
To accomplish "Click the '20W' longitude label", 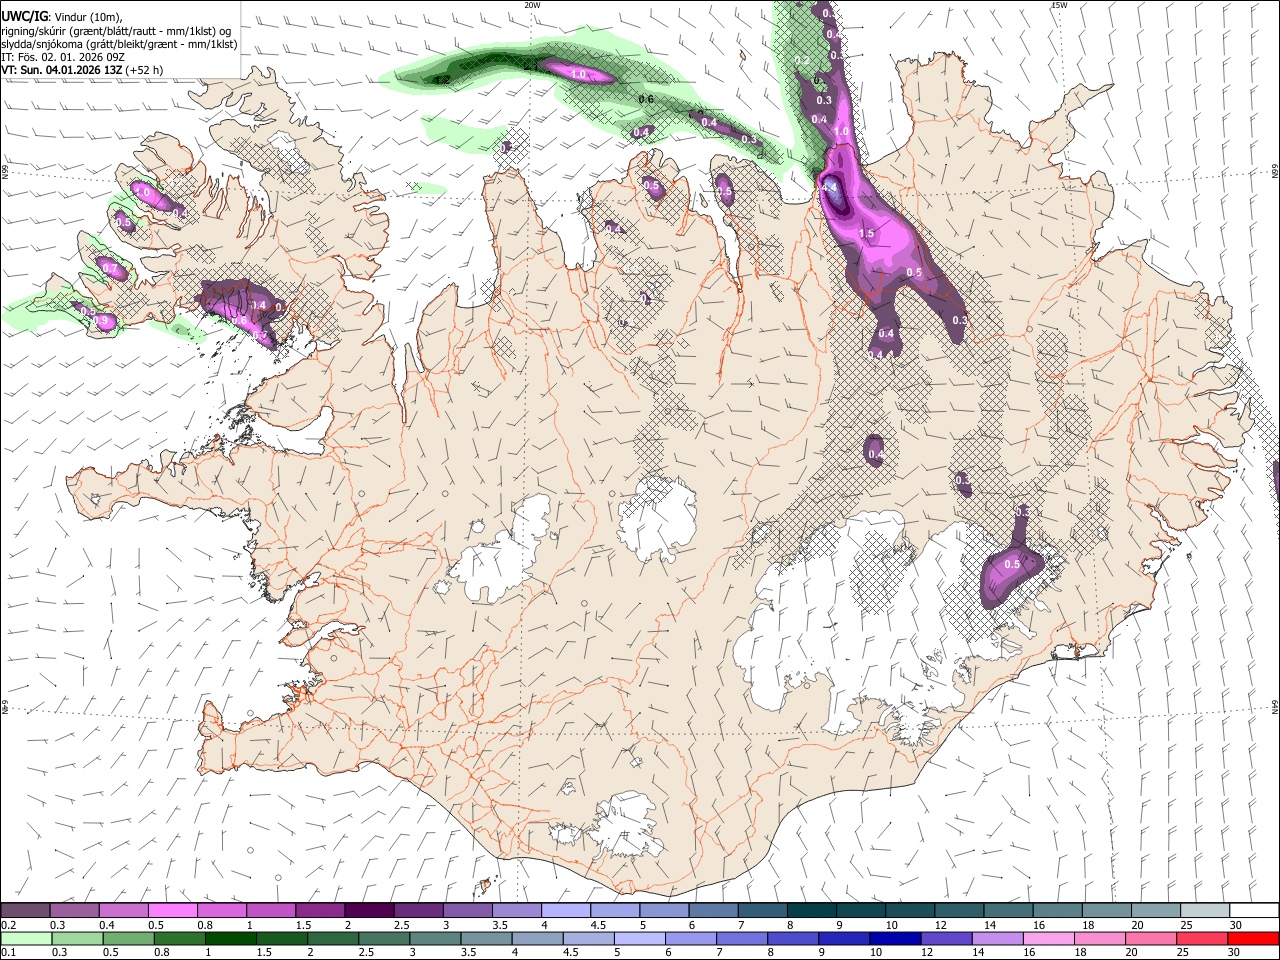I will pyautogui.click(x=532, y=5).
